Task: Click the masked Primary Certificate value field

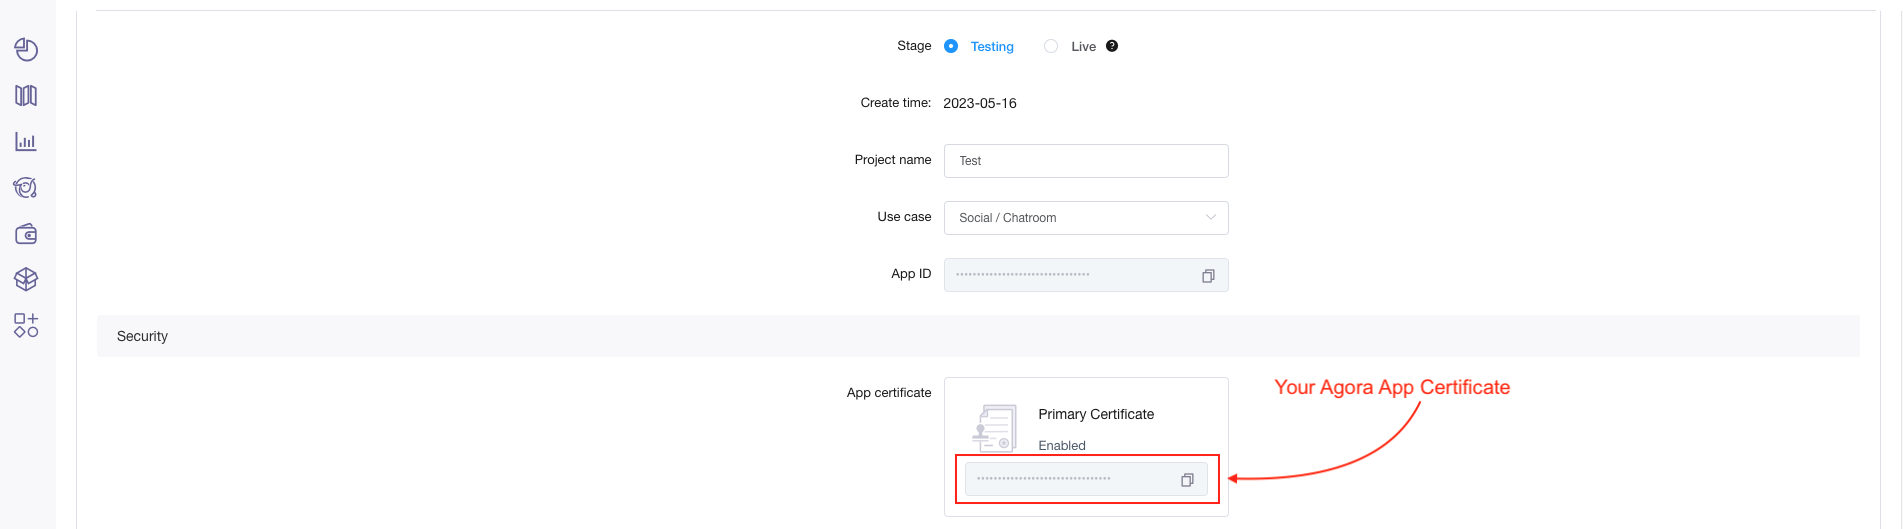Action: [1070, 479]
